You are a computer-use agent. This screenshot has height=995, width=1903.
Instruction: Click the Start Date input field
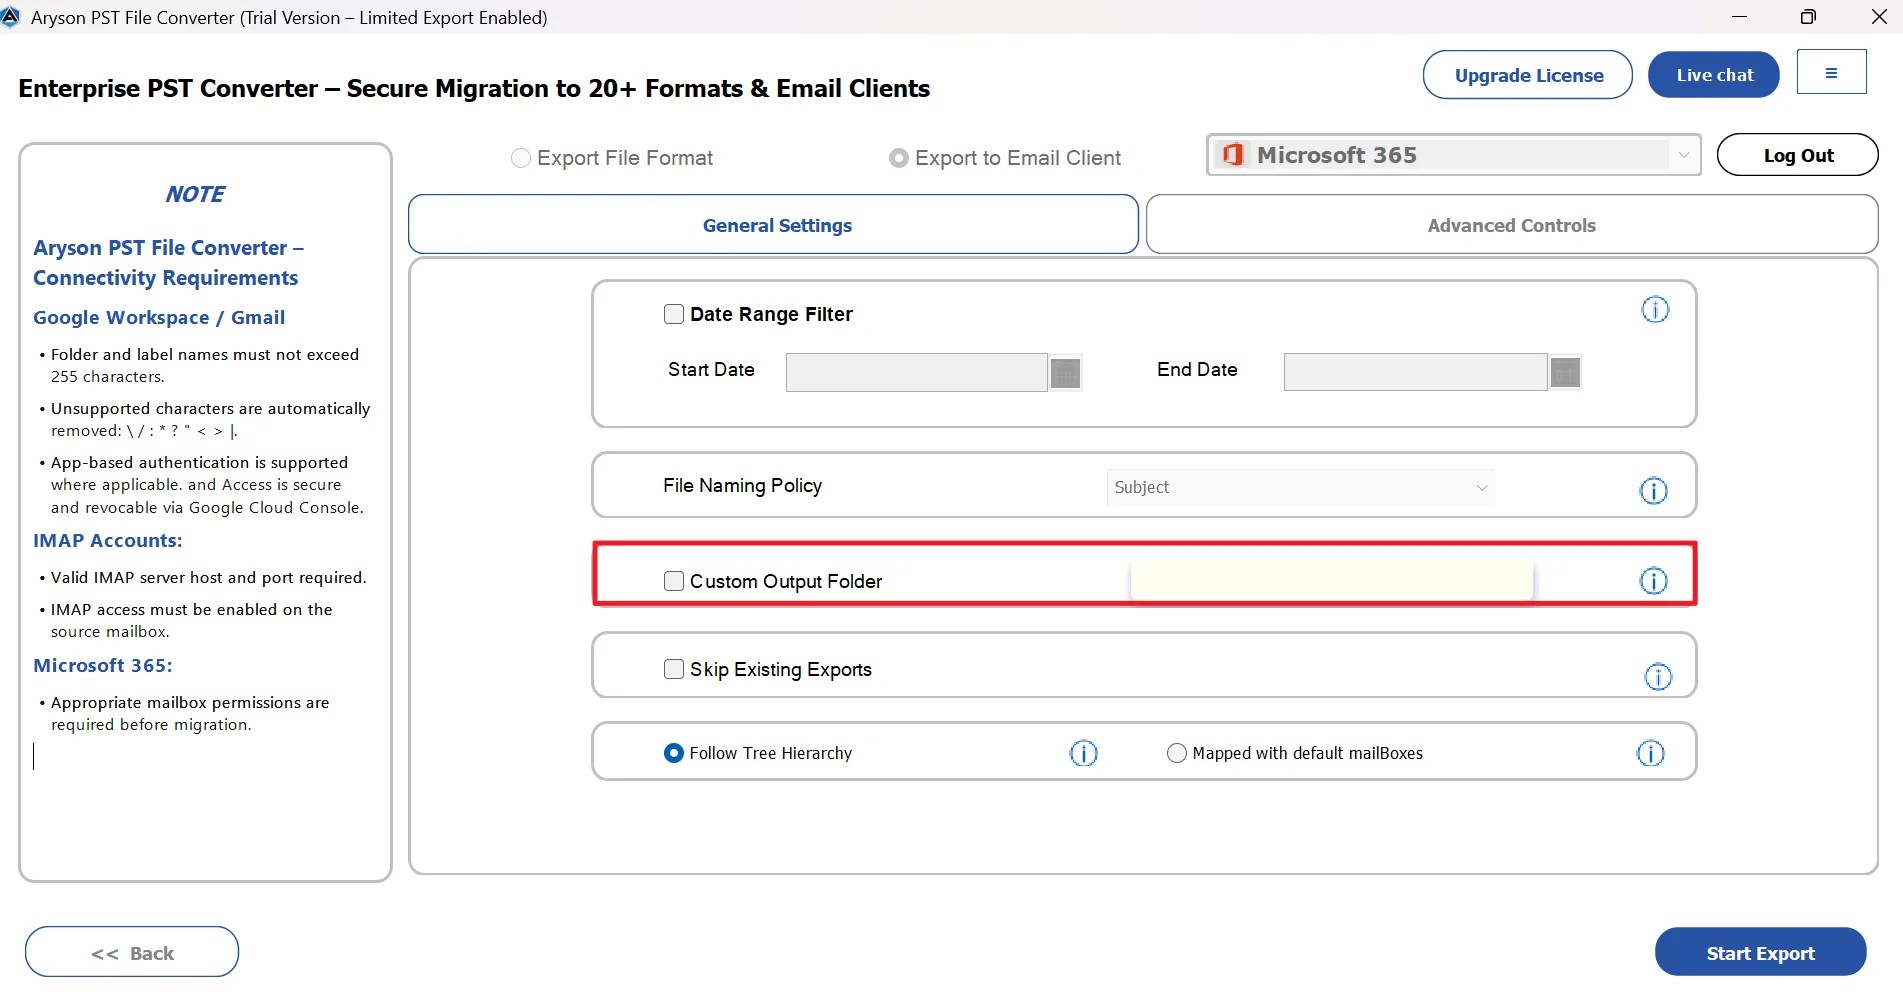(917, 373)
